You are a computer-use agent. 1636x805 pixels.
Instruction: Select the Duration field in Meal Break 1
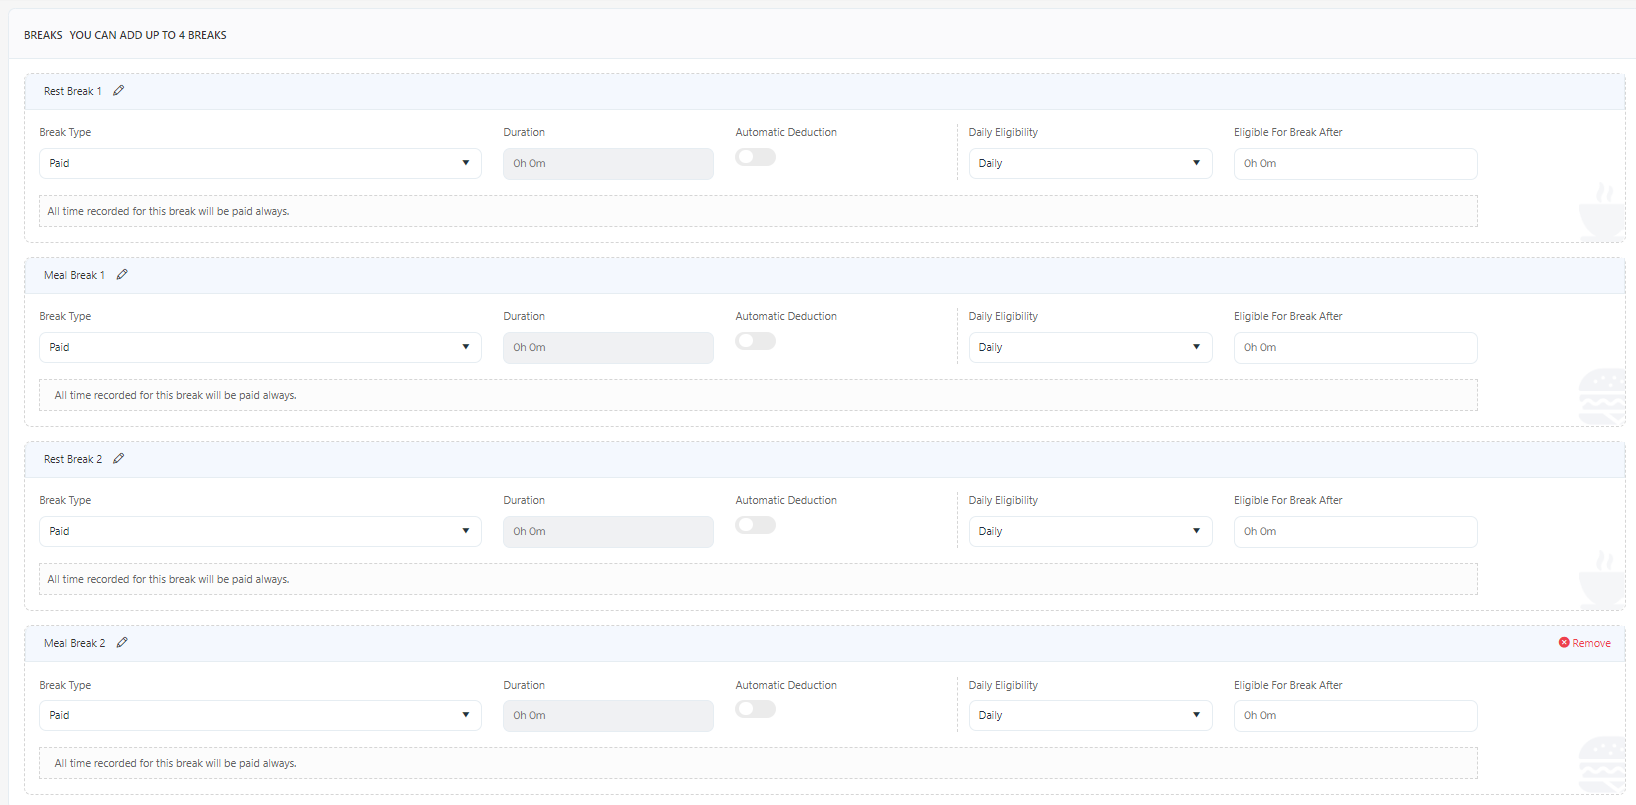[x=608, y=348]
